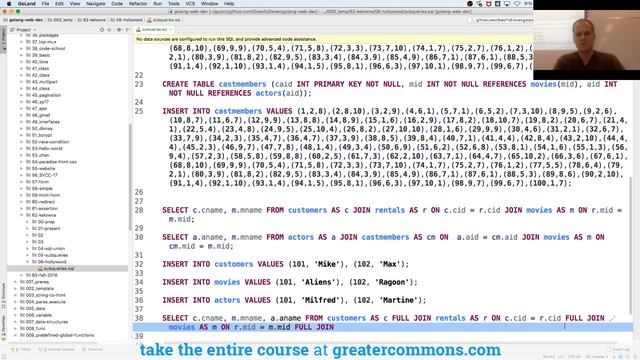This screenshot has width=640, height=360.
Task: Open Project panel settings gear
Action: tap(119, 29)
